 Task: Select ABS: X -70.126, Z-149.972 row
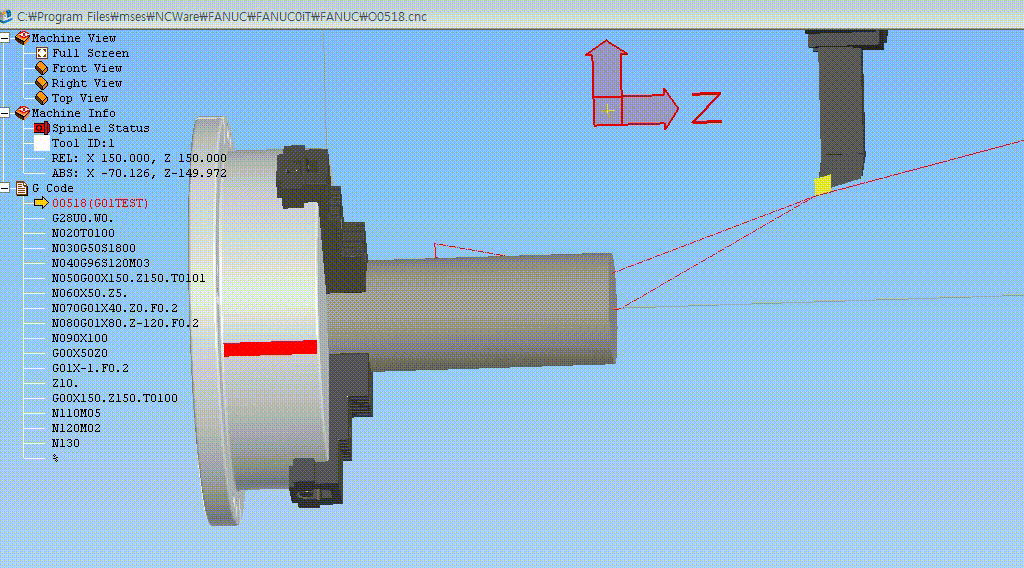(139, 173)
